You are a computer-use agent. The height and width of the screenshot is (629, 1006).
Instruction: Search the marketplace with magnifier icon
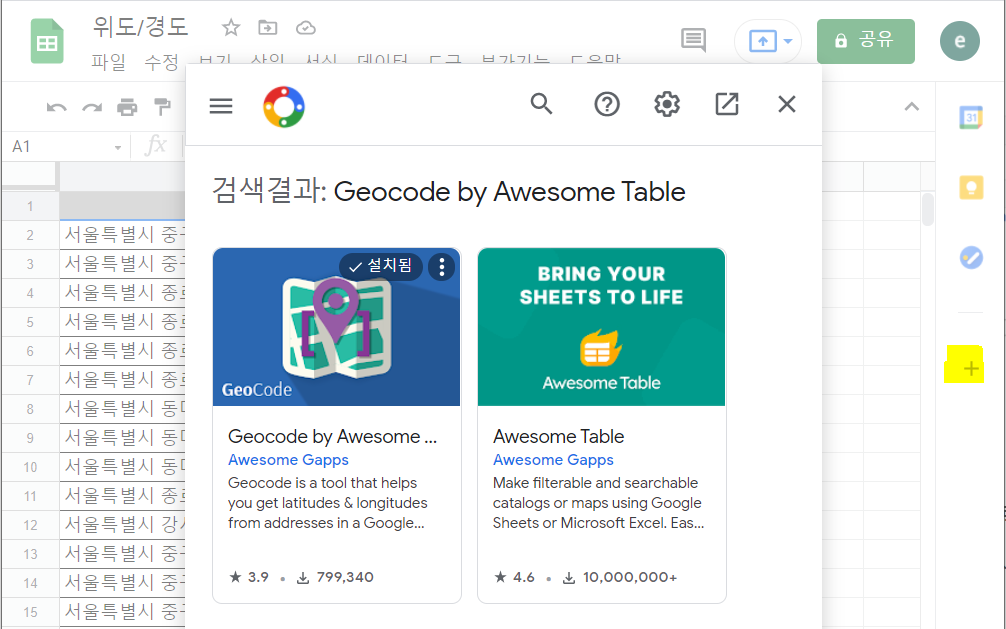[541, 104]
